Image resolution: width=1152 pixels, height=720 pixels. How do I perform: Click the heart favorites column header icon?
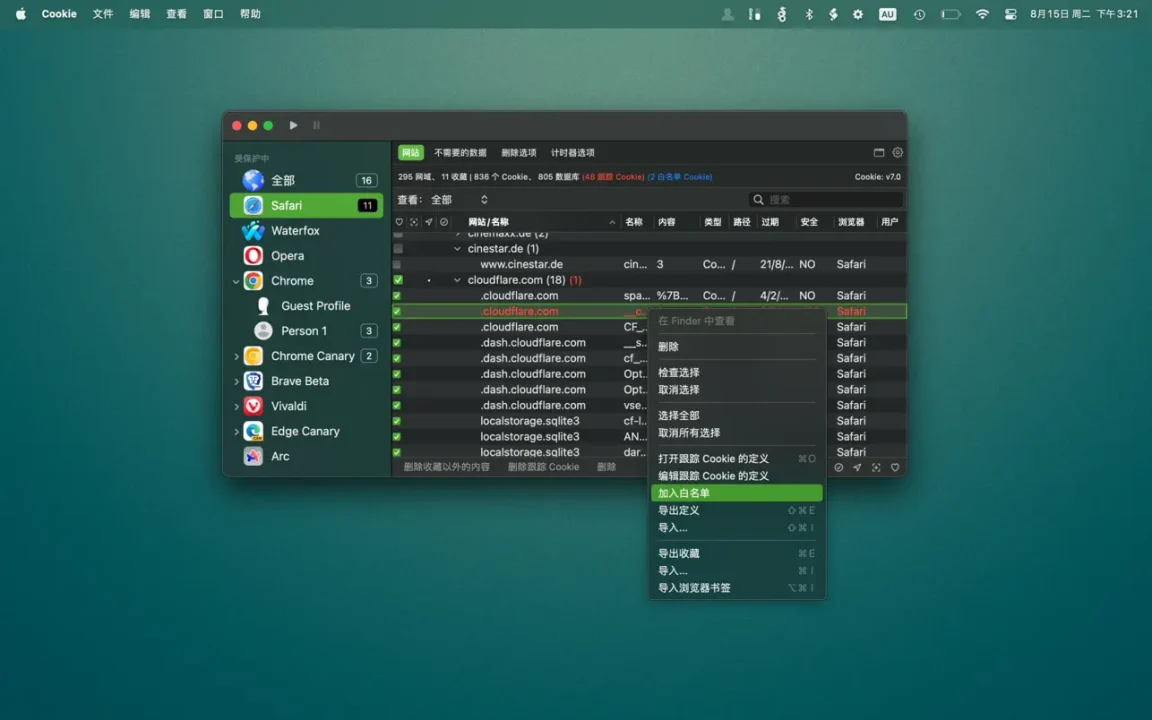pos(399,222)
